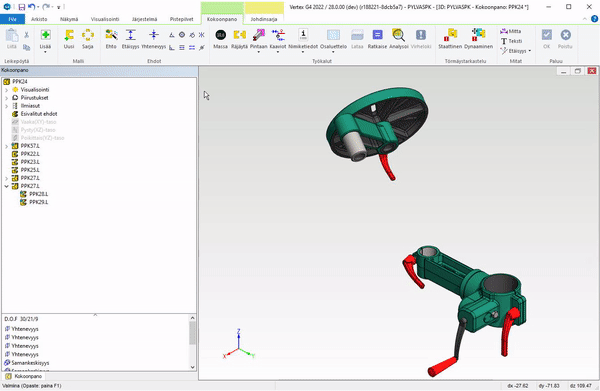Screen dimensions: 600x391
Task: Switch to the Arkisto tab
Action: 39,19
